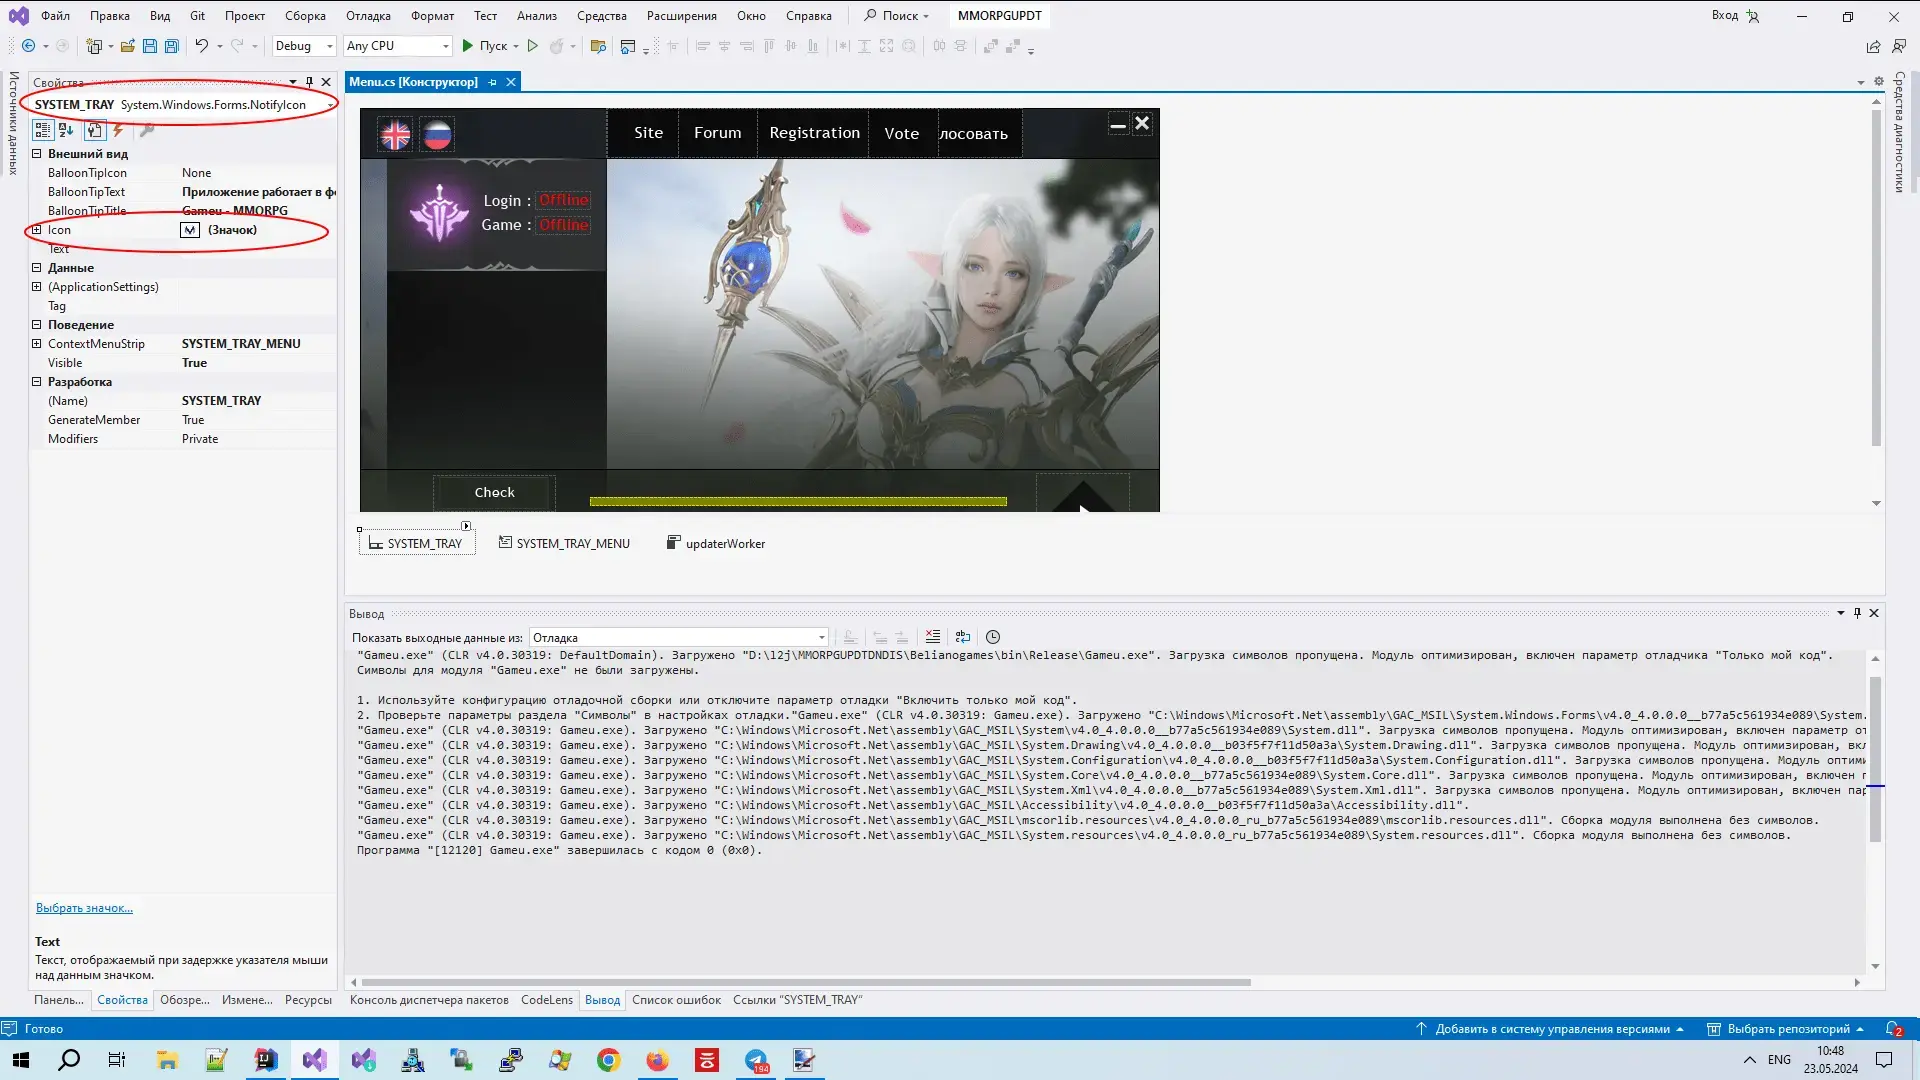1920x1080 pixels.
Task: Select the English flag on the form
Action: click(x=396, y=135)
